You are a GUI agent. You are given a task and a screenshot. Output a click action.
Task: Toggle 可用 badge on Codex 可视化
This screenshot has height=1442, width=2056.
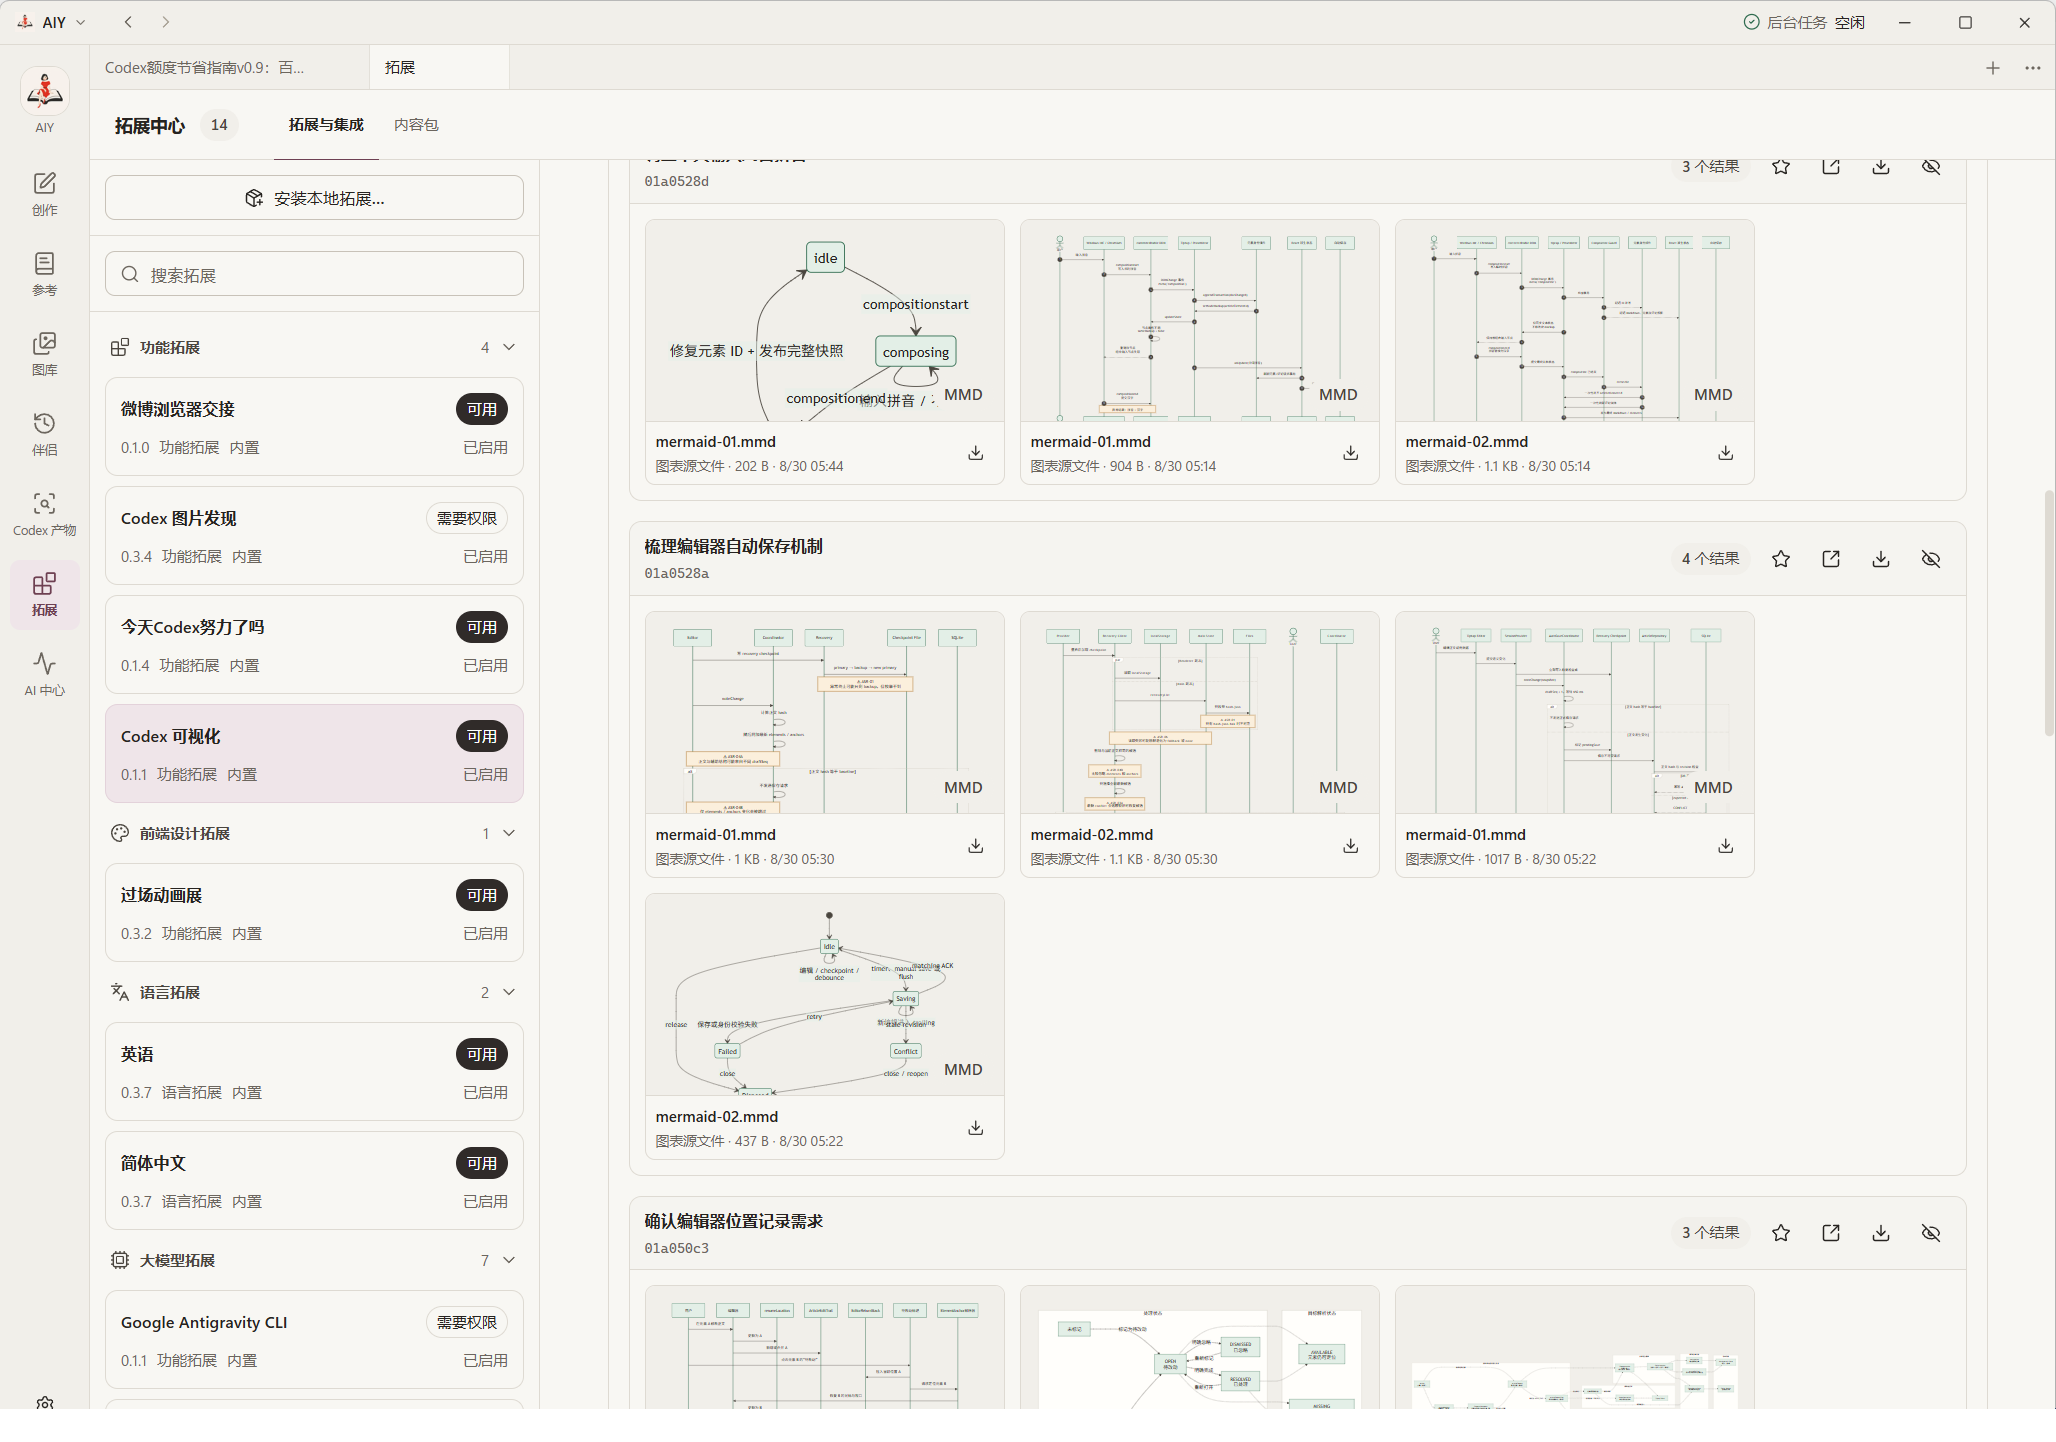pos(482,736)
